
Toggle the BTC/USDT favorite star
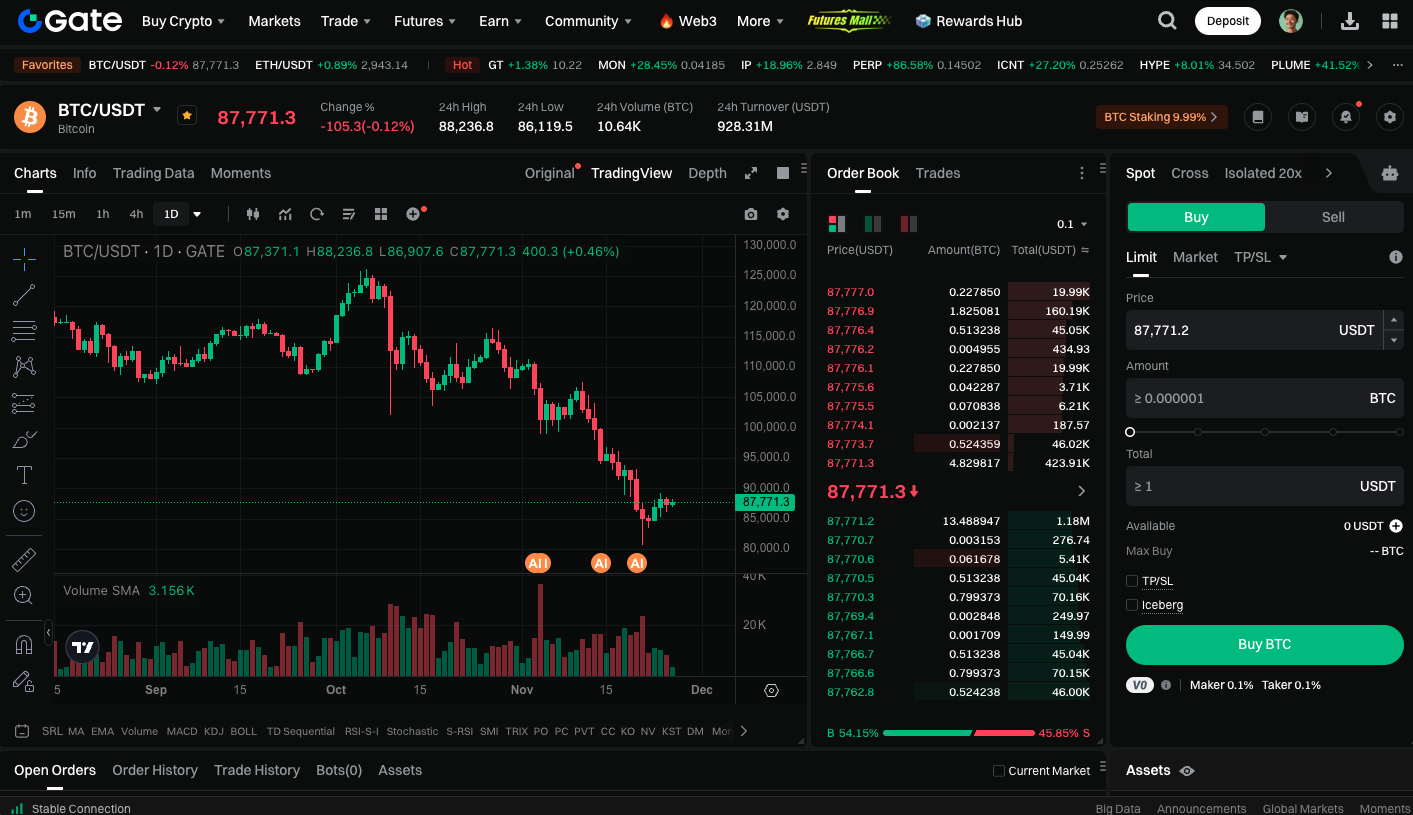point(187,115)
